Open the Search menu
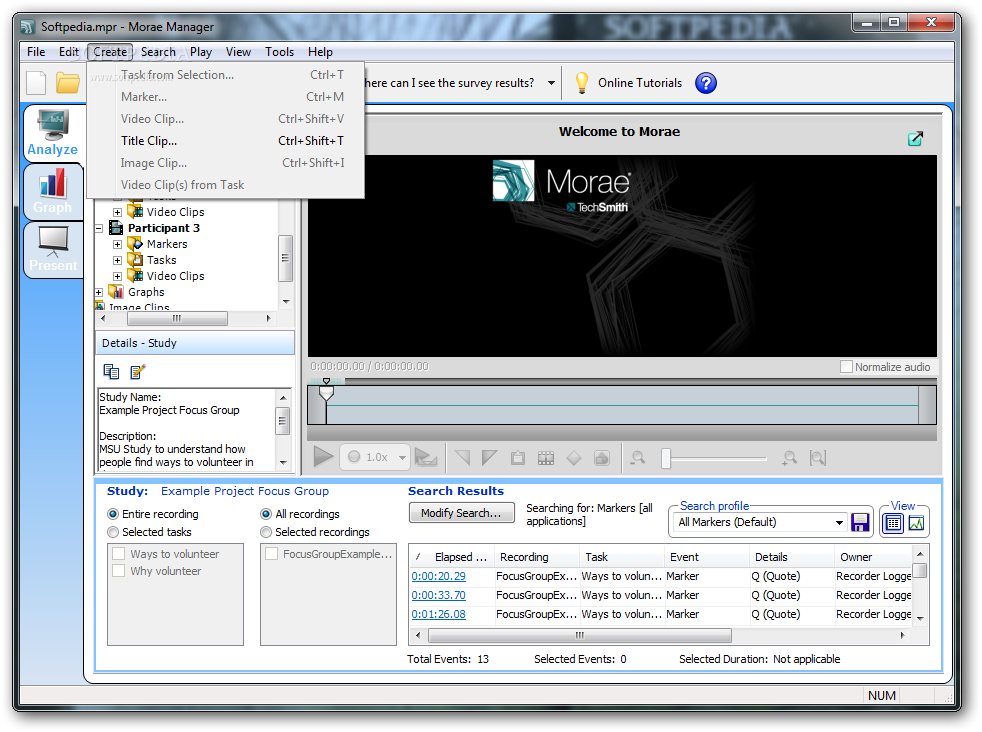The height and width of the screenshot is (732, 982). [158, 52]
